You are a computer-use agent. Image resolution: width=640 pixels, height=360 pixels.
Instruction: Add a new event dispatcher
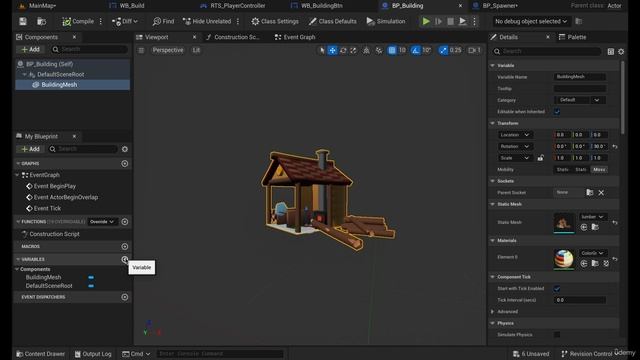(x=125, y=297)
